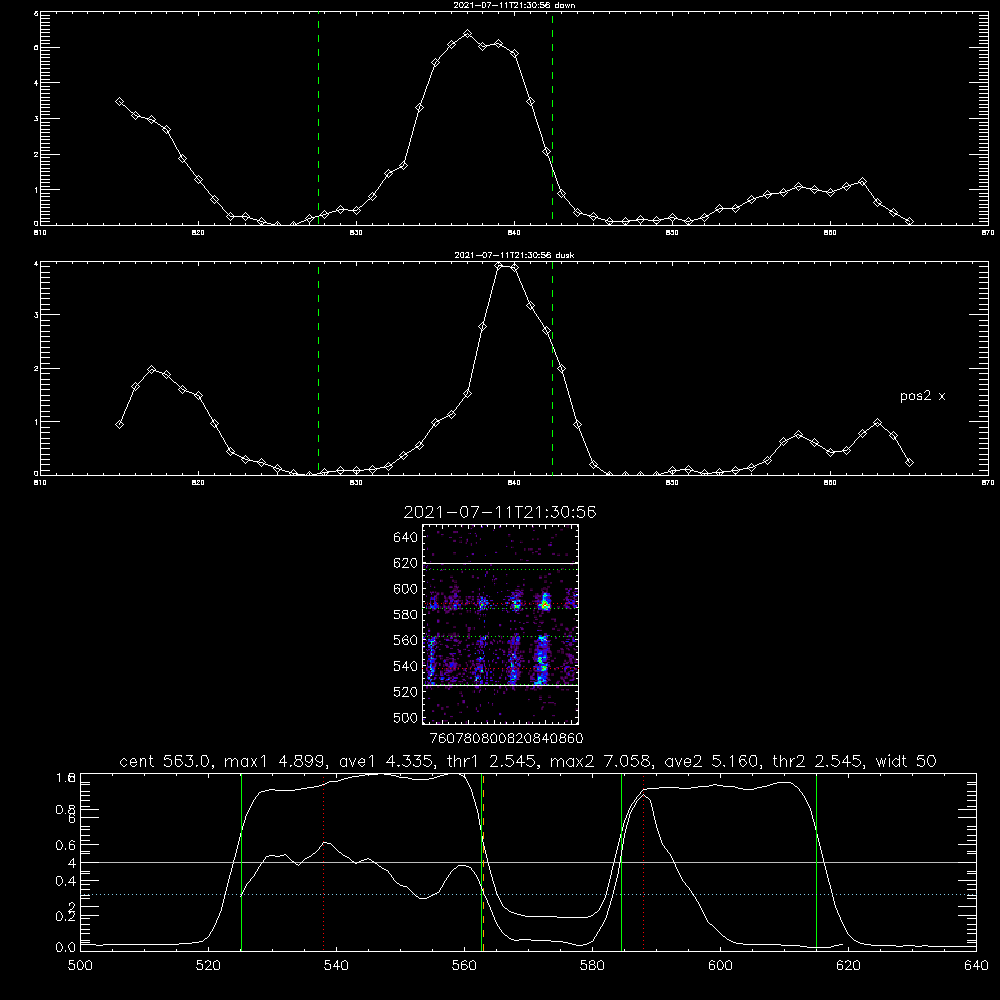Click the 640 label on spectral image y-axis
Image resolution: width=1000 pixels, height=1000 pixels.
tap(406, 538)
